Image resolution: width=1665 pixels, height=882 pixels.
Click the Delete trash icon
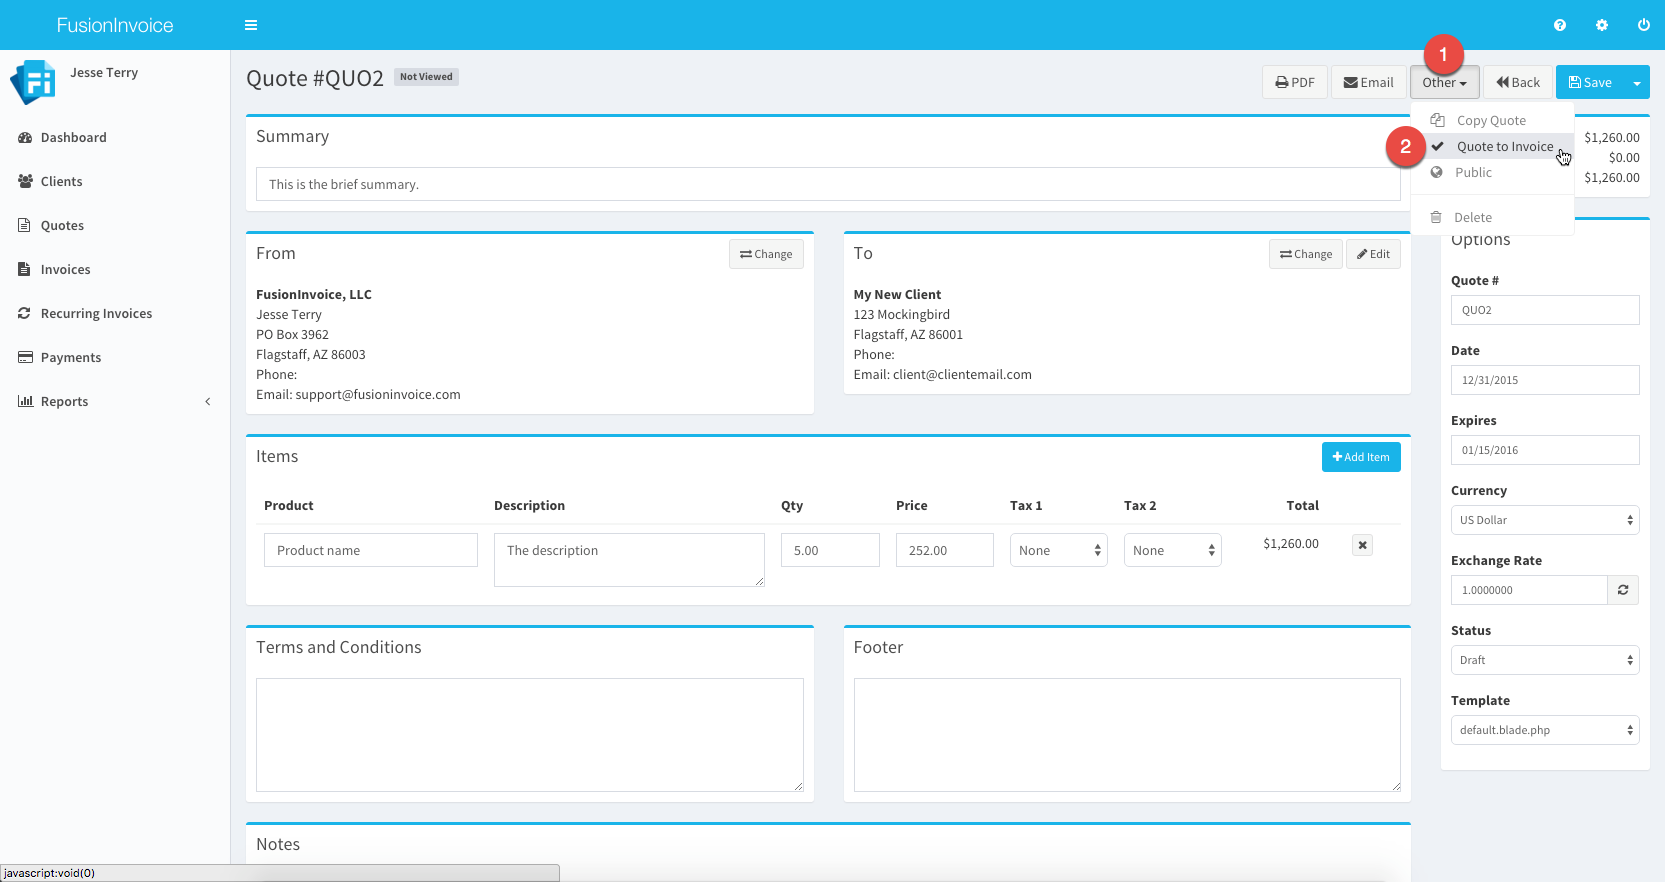tap(1436, 217)
